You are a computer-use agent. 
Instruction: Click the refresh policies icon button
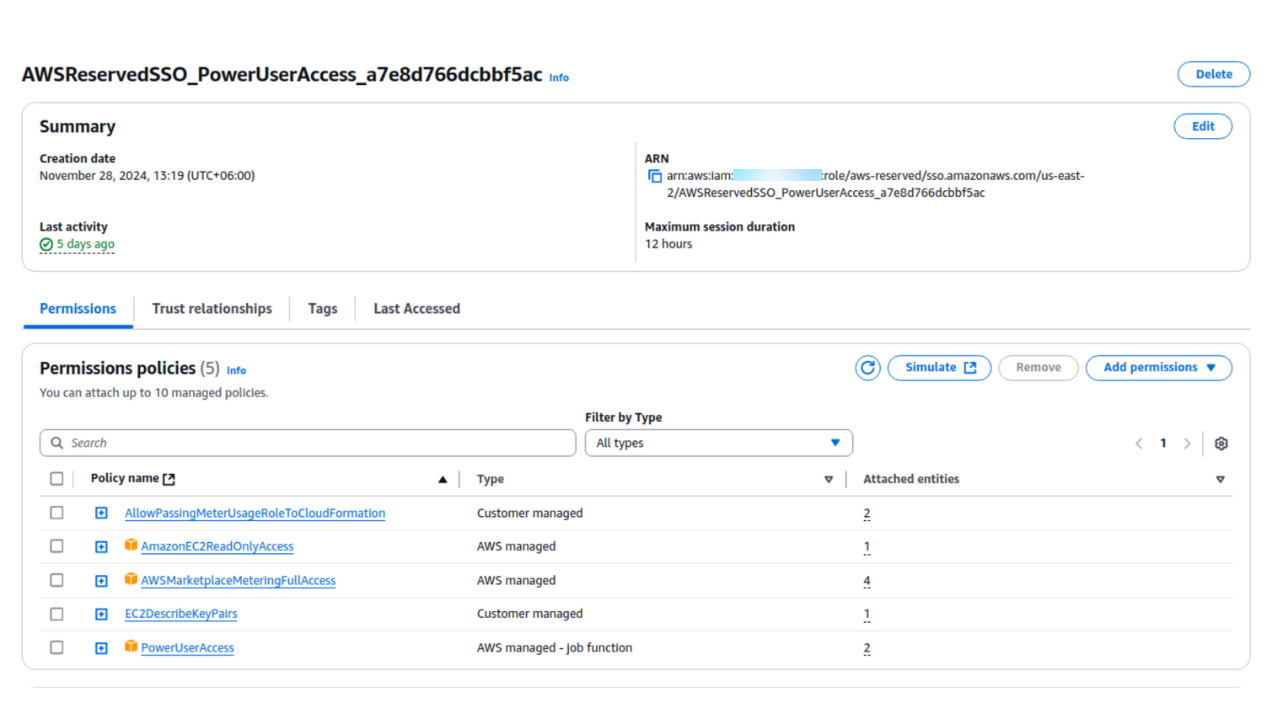pyautogui.click(x=867, y=368)
